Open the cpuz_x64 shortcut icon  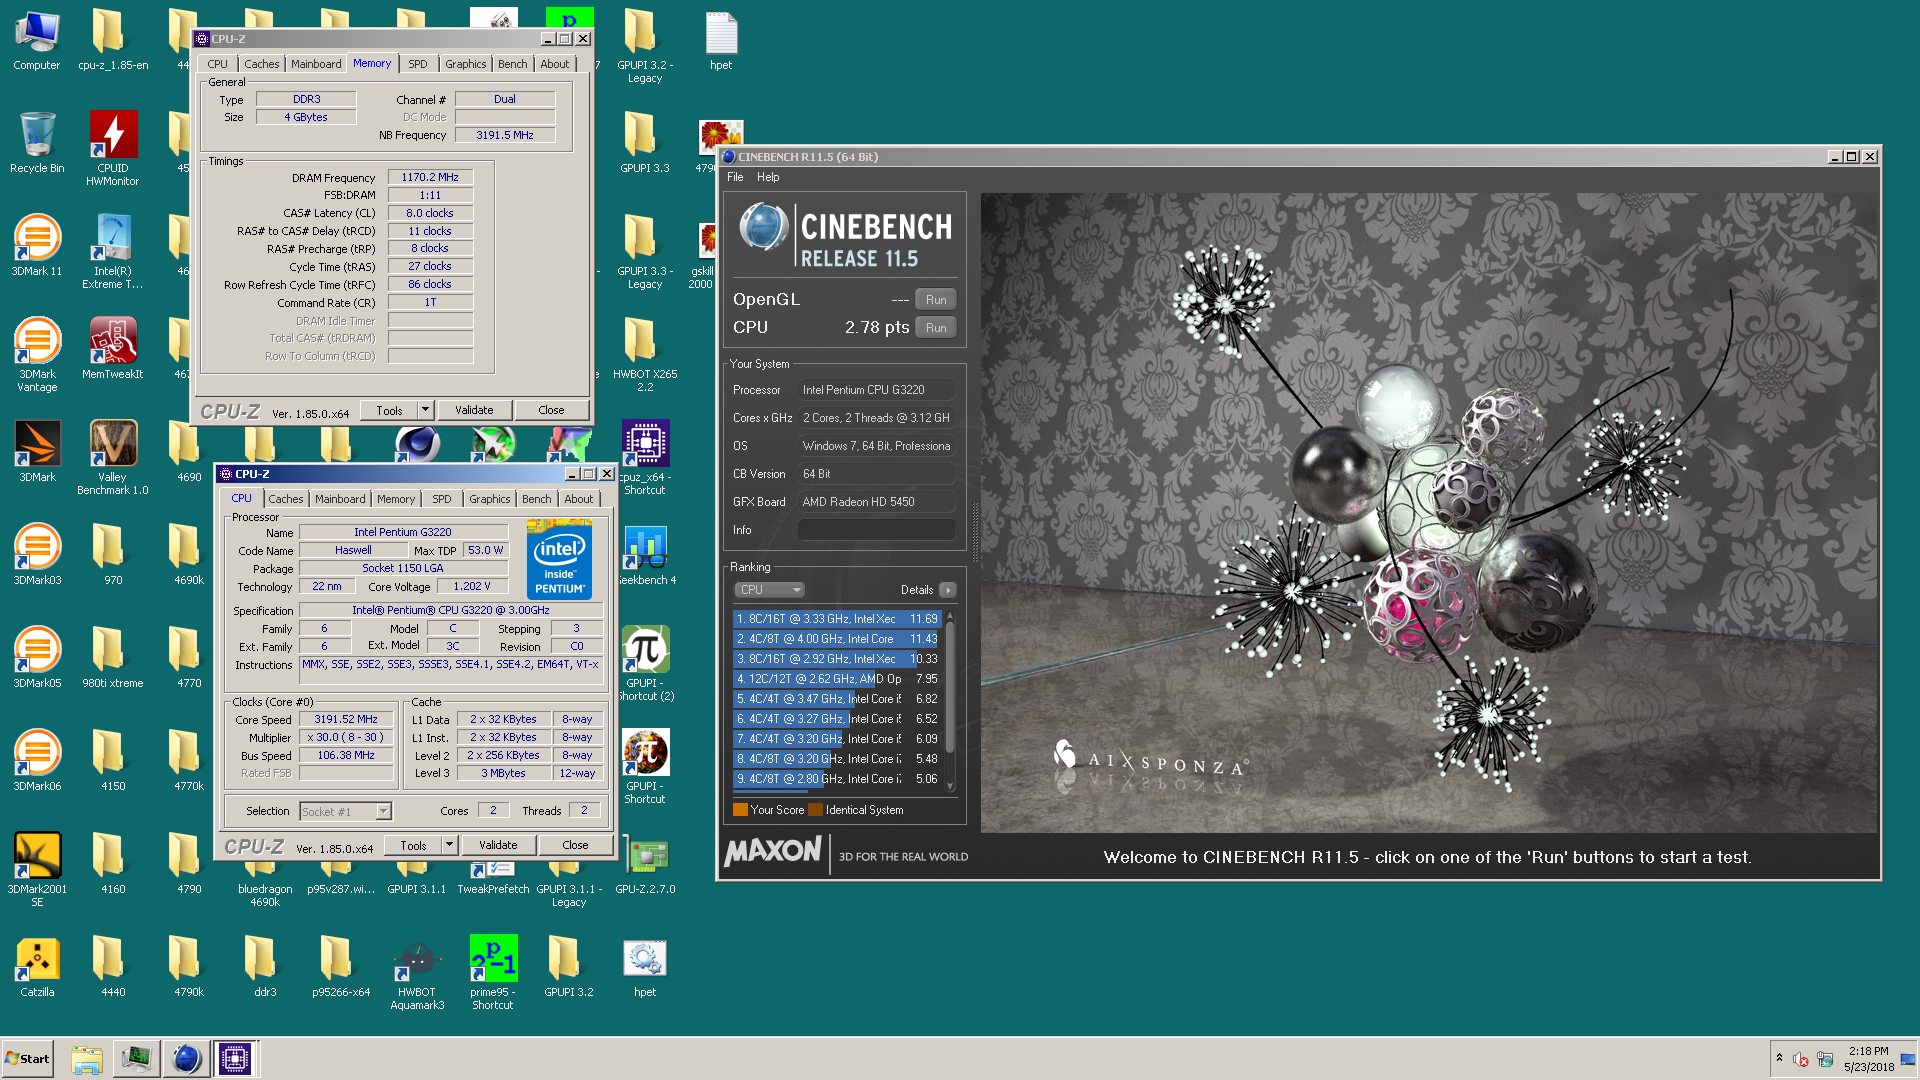pos(645,457)
